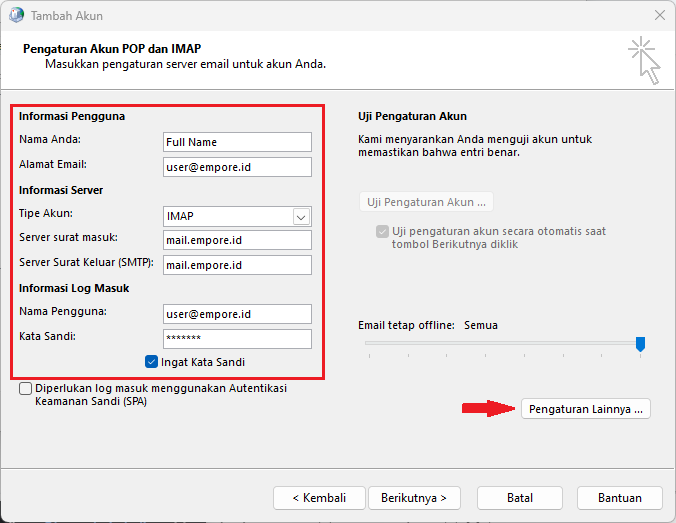Screen dimensions: 676x523
Task: Edit the Server Surat Keluar SMTP field
Action: click(x=237, y=265)
